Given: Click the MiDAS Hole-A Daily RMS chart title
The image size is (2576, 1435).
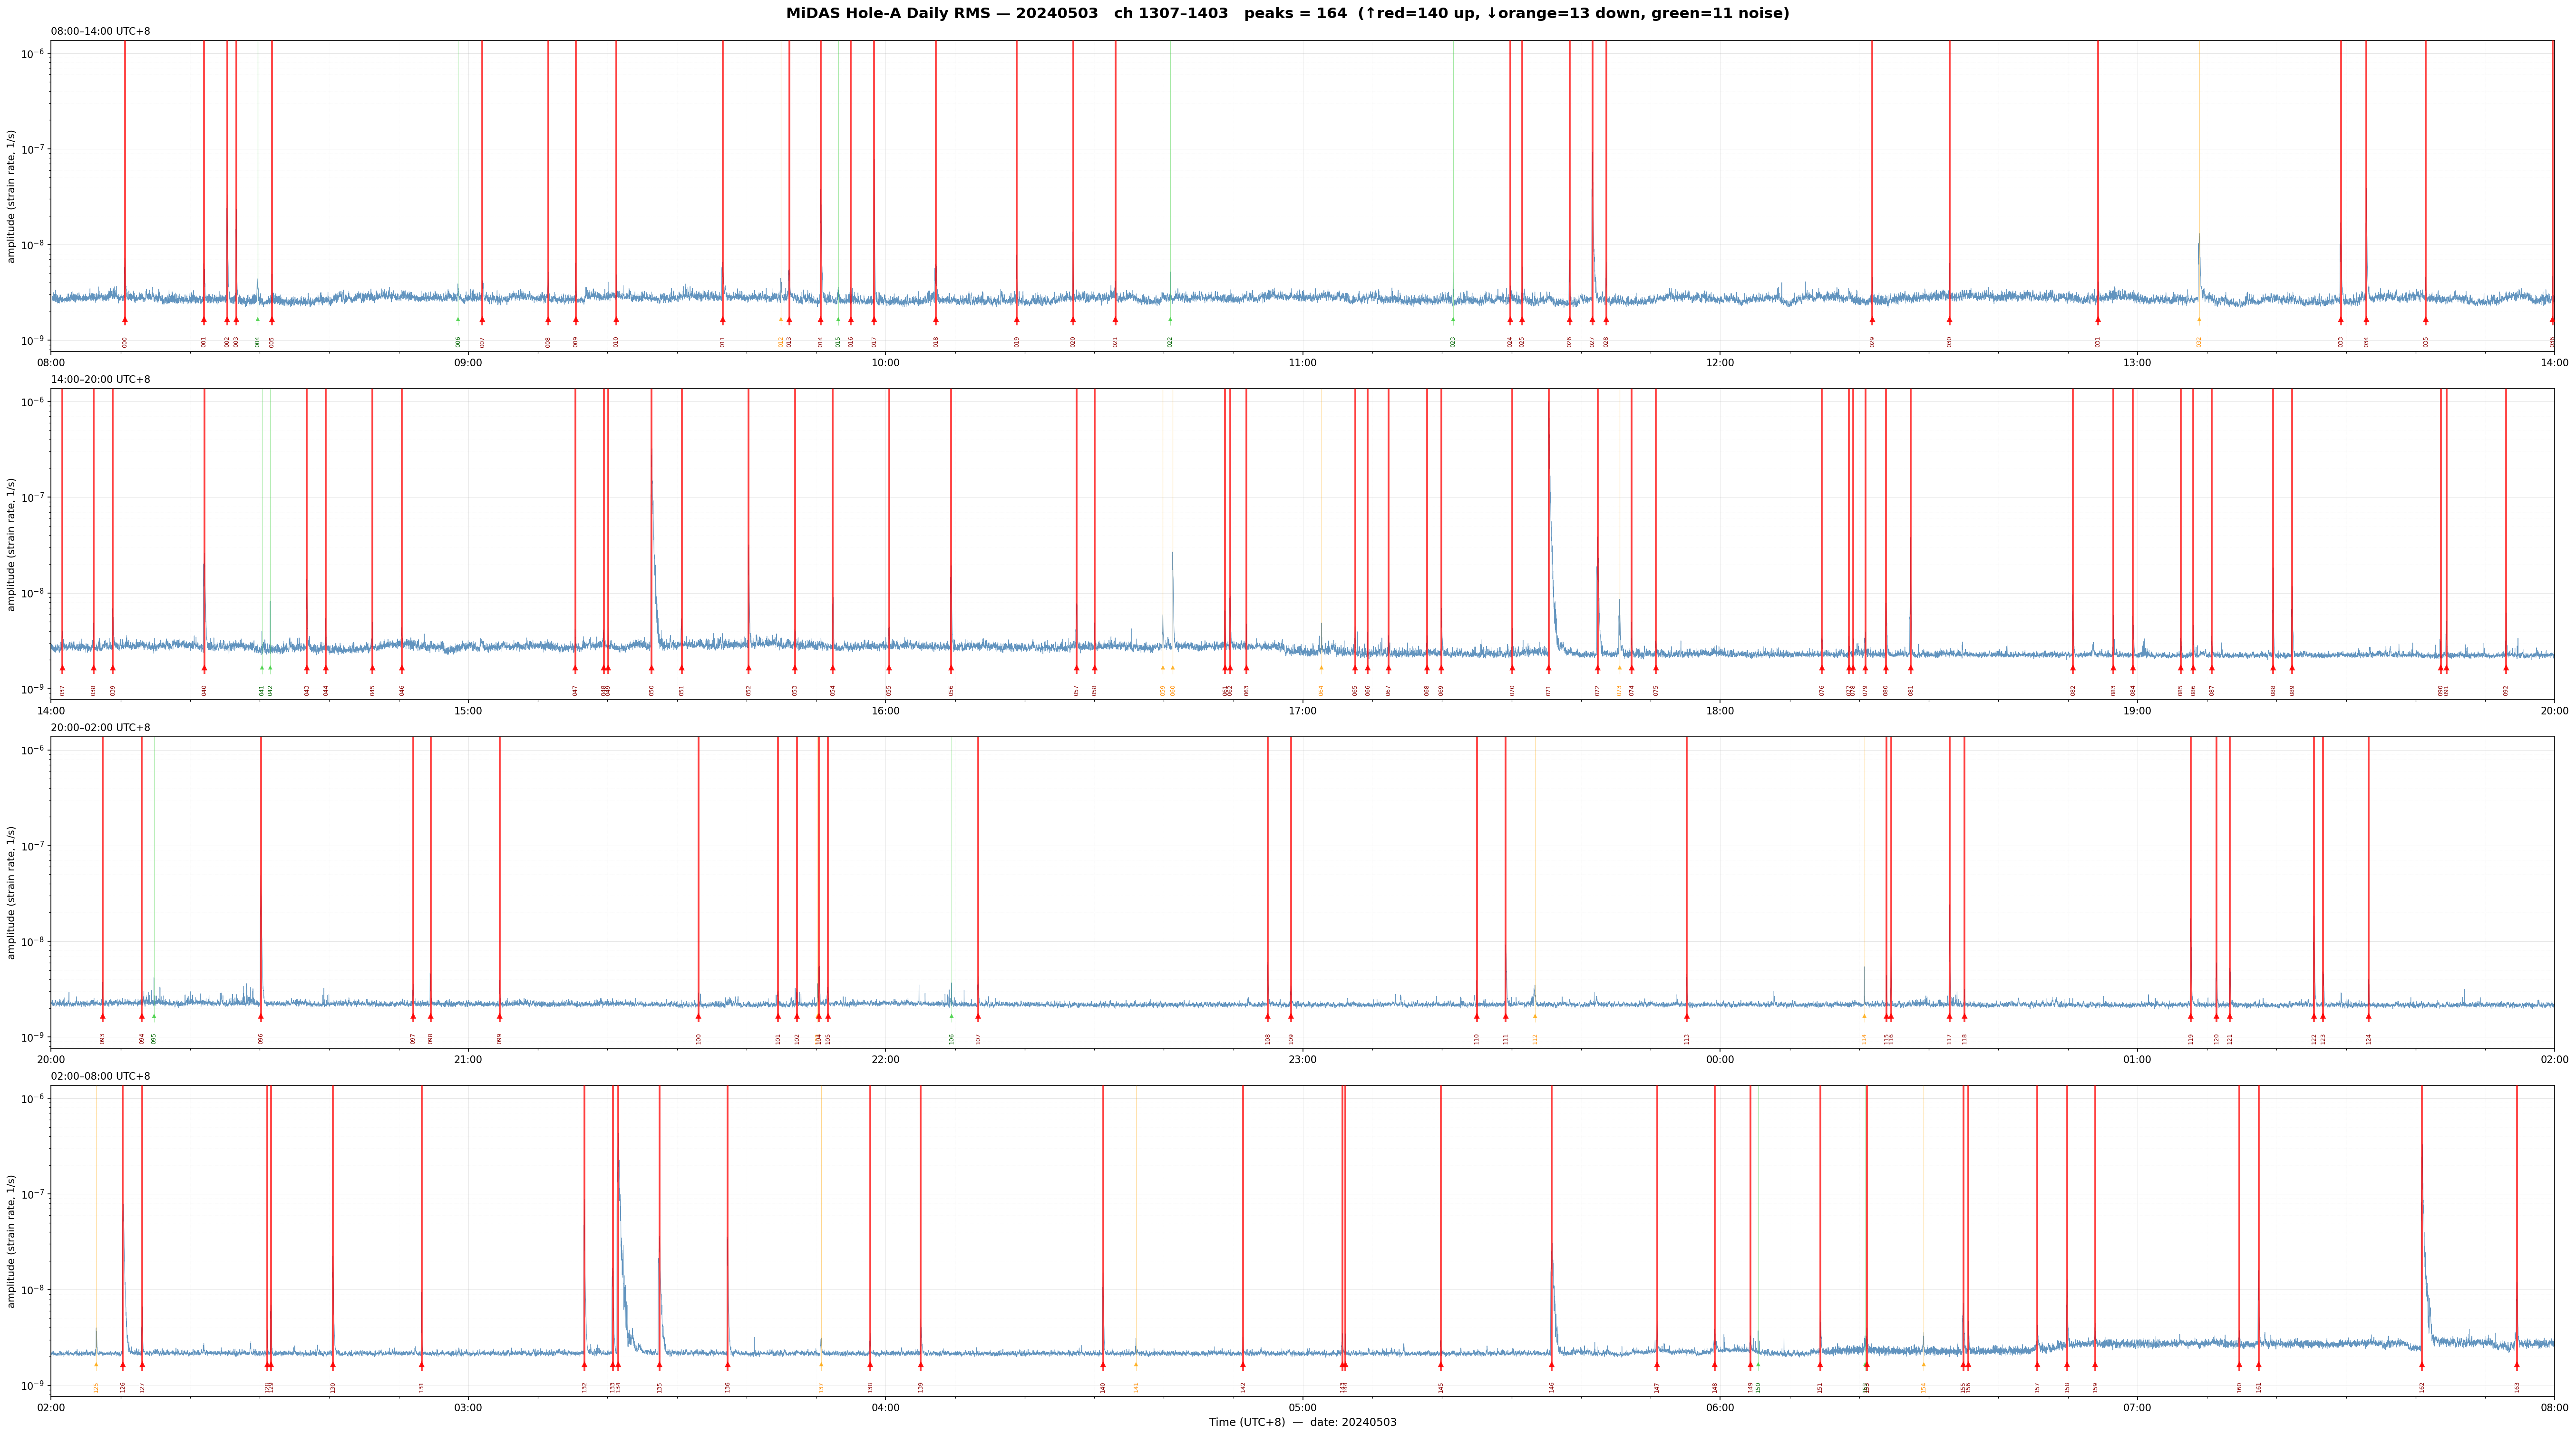Looking at the screenshot, I should pyautogui.click(x=1287, y=14).
